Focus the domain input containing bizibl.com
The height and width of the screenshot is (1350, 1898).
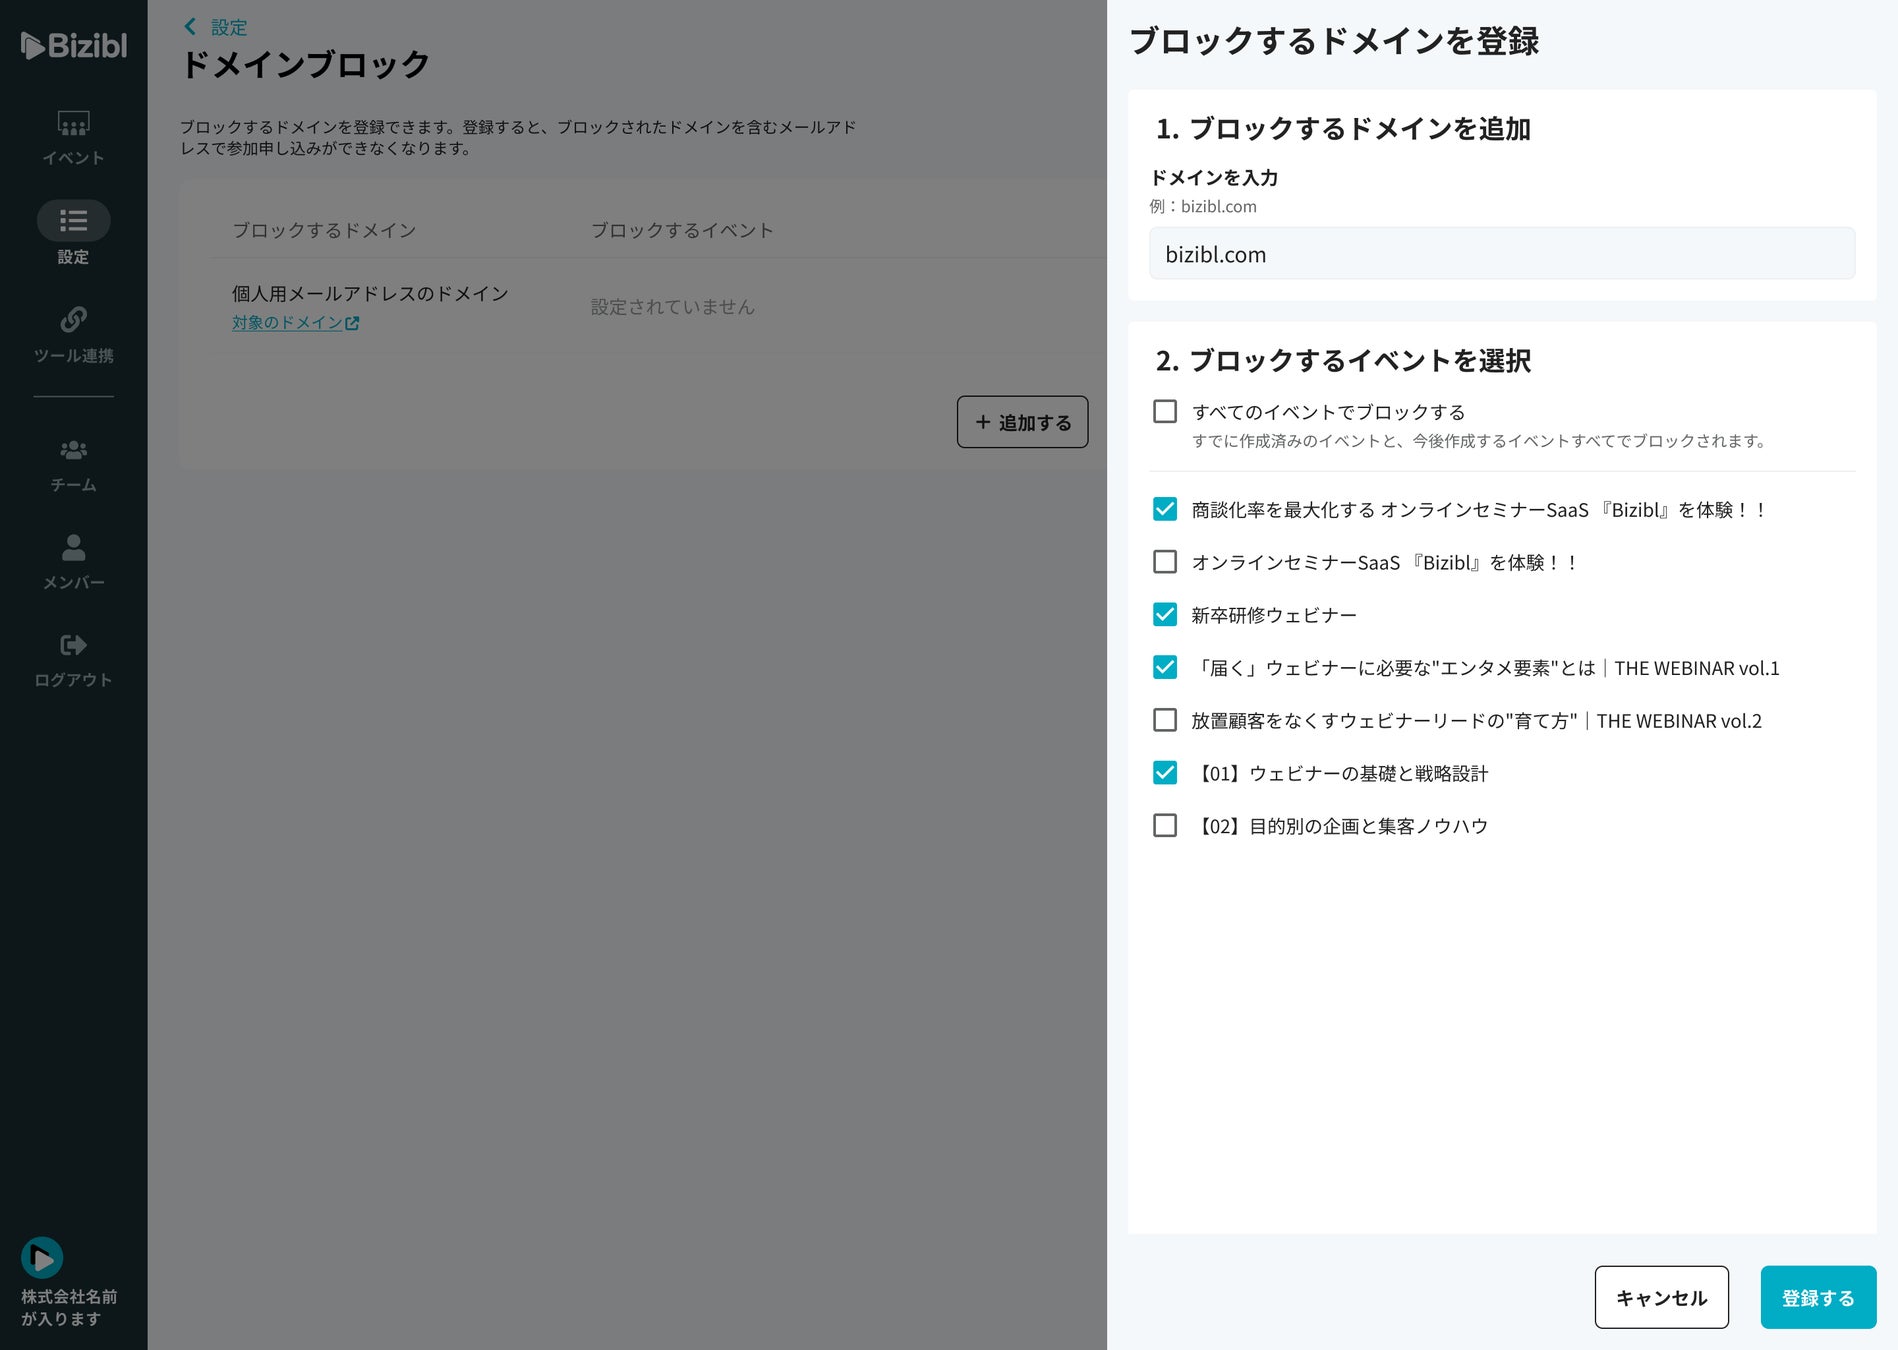pos(1502,254)
